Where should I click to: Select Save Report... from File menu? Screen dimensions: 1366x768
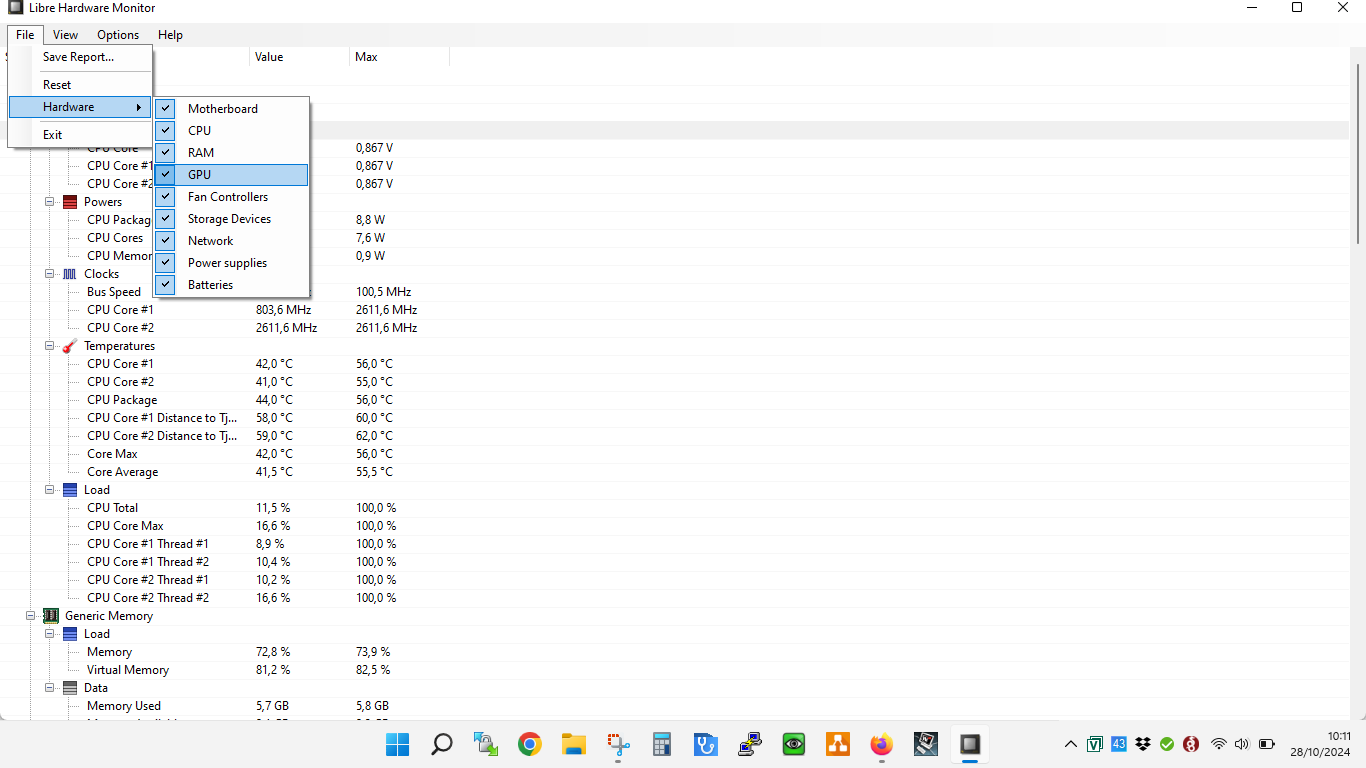pos(78,57)
